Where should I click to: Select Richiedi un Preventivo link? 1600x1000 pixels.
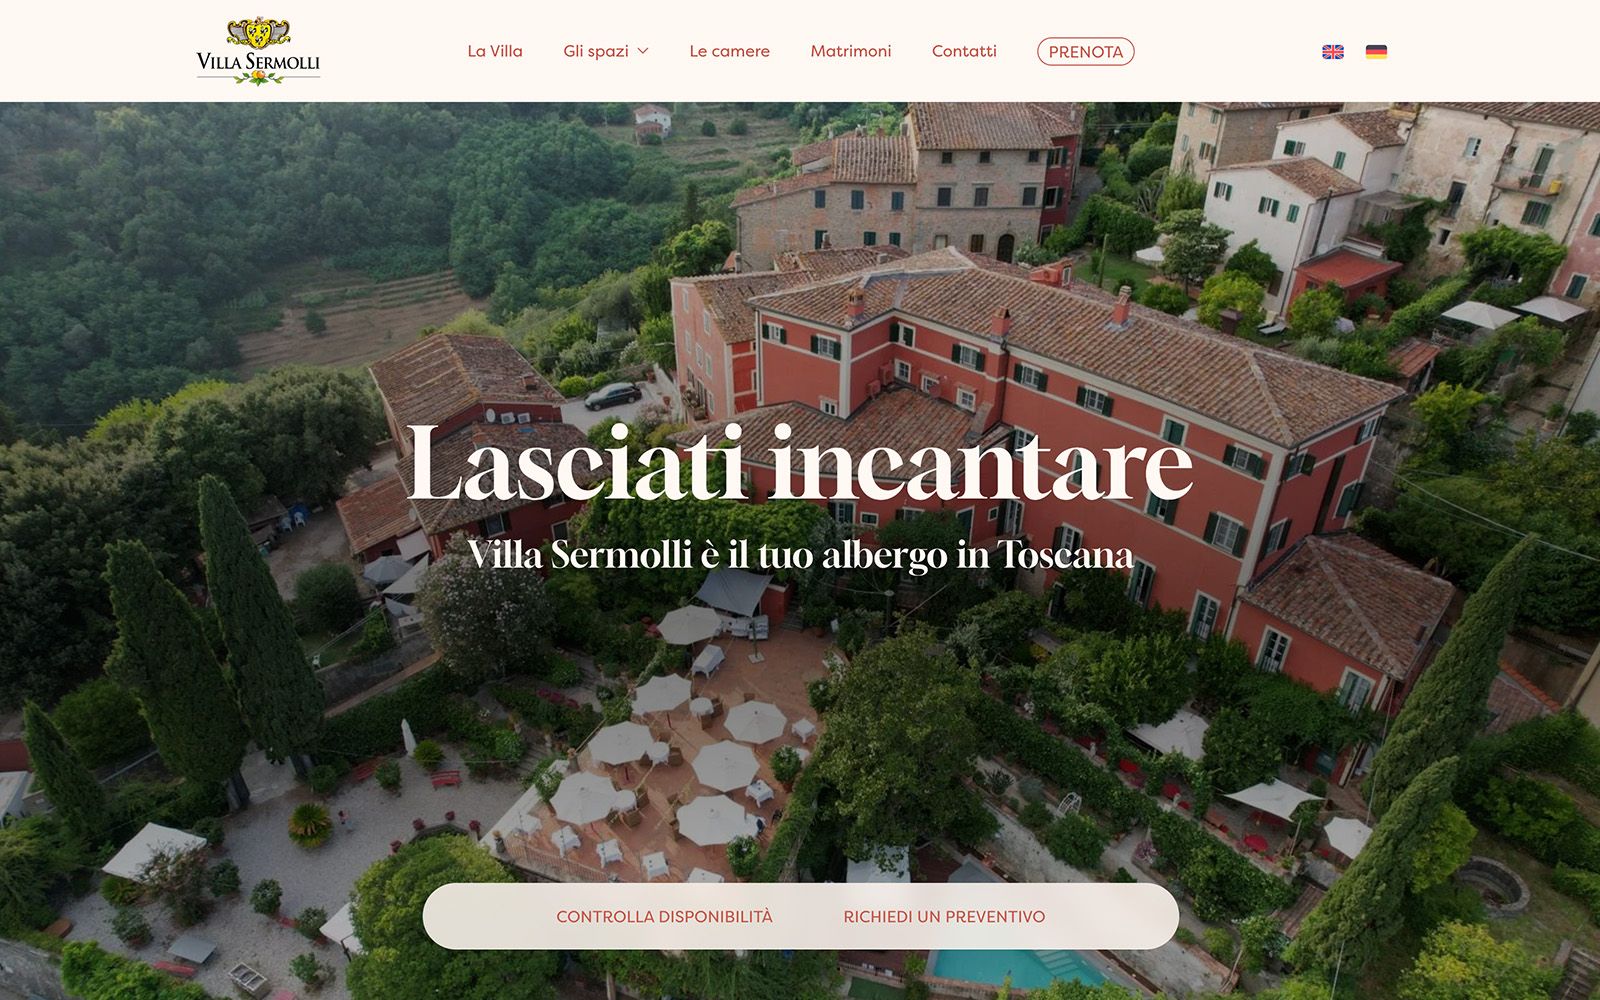pos(944,916)
